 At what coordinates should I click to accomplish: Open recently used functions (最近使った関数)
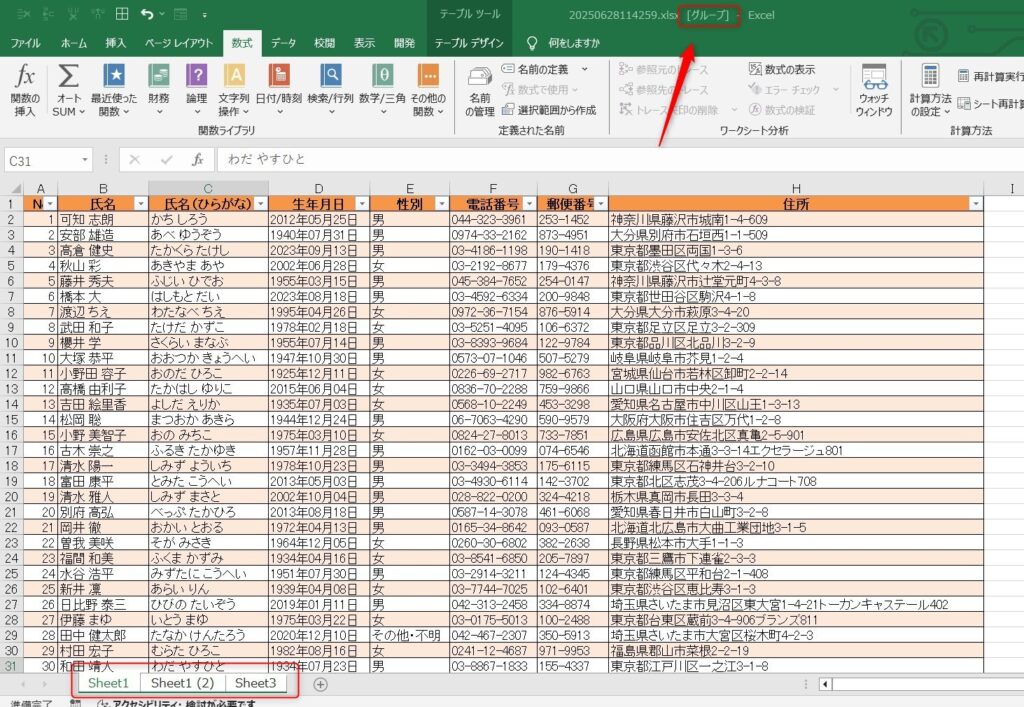(x=114, y=89)
